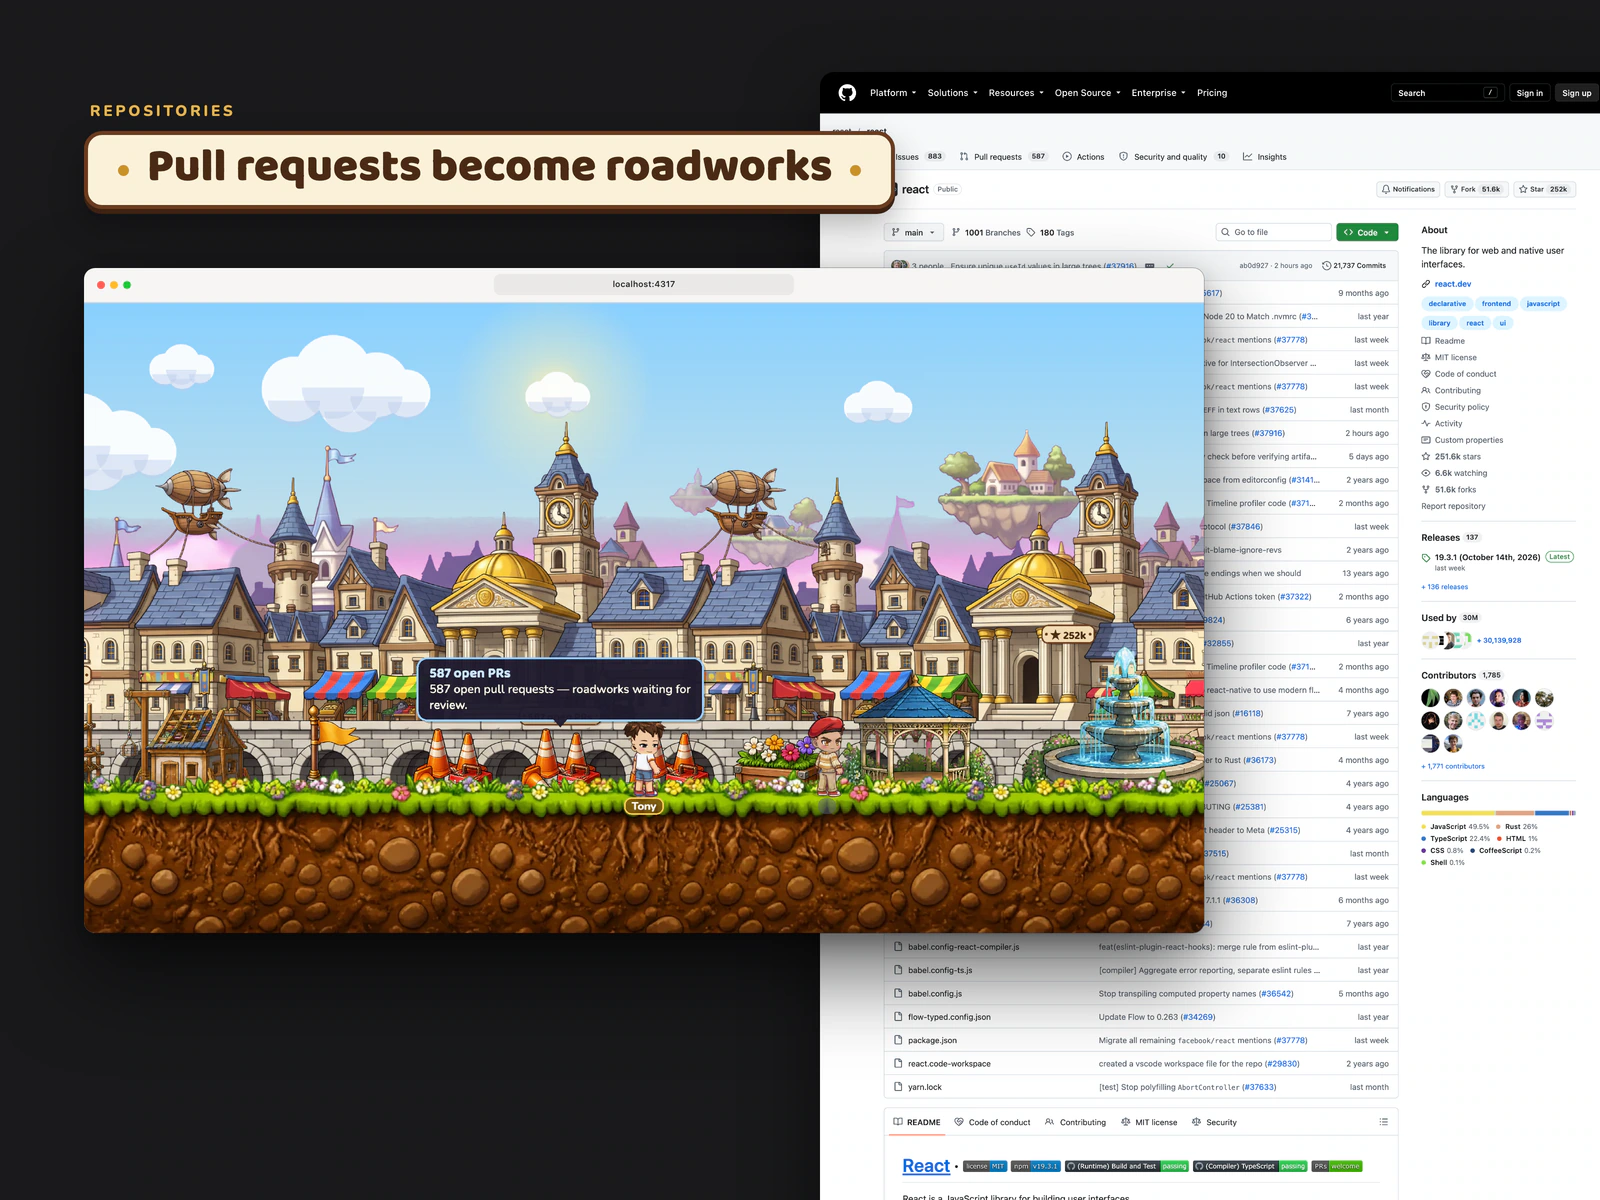Click the 252k star sign in game window
This screenshot has height=1200, width=1600.
[1068, 635]
